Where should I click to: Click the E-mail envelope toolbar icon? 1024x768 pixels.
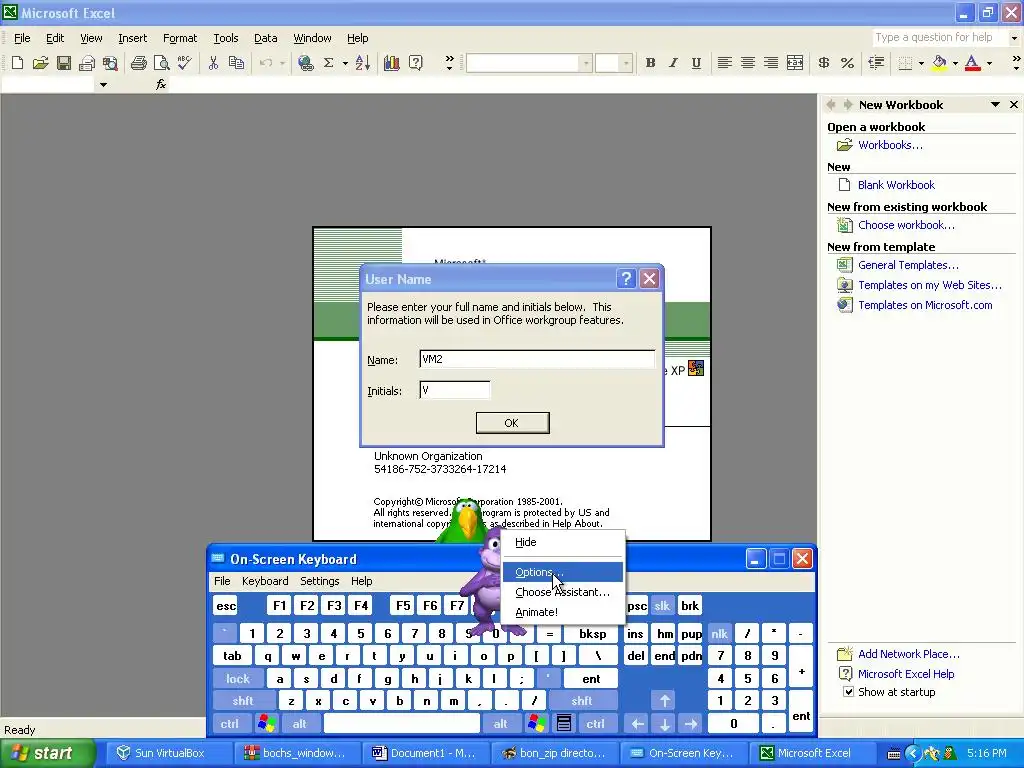87,63
